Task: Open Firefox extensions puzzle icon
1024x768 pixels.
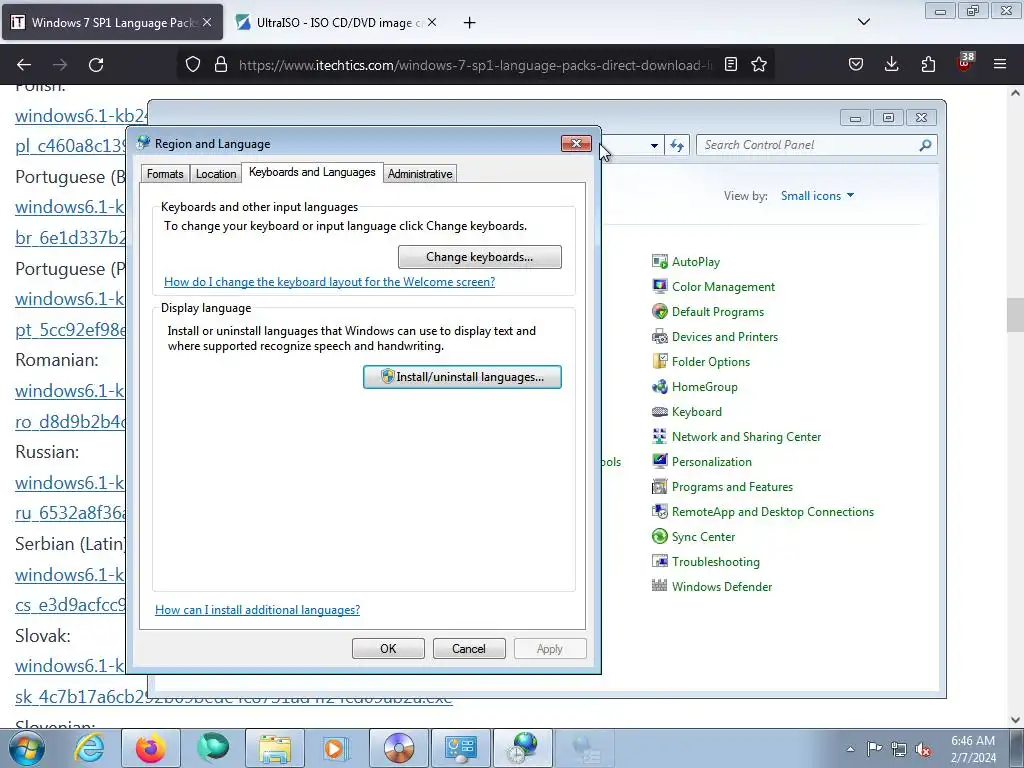Action: [x=928, y=64]
